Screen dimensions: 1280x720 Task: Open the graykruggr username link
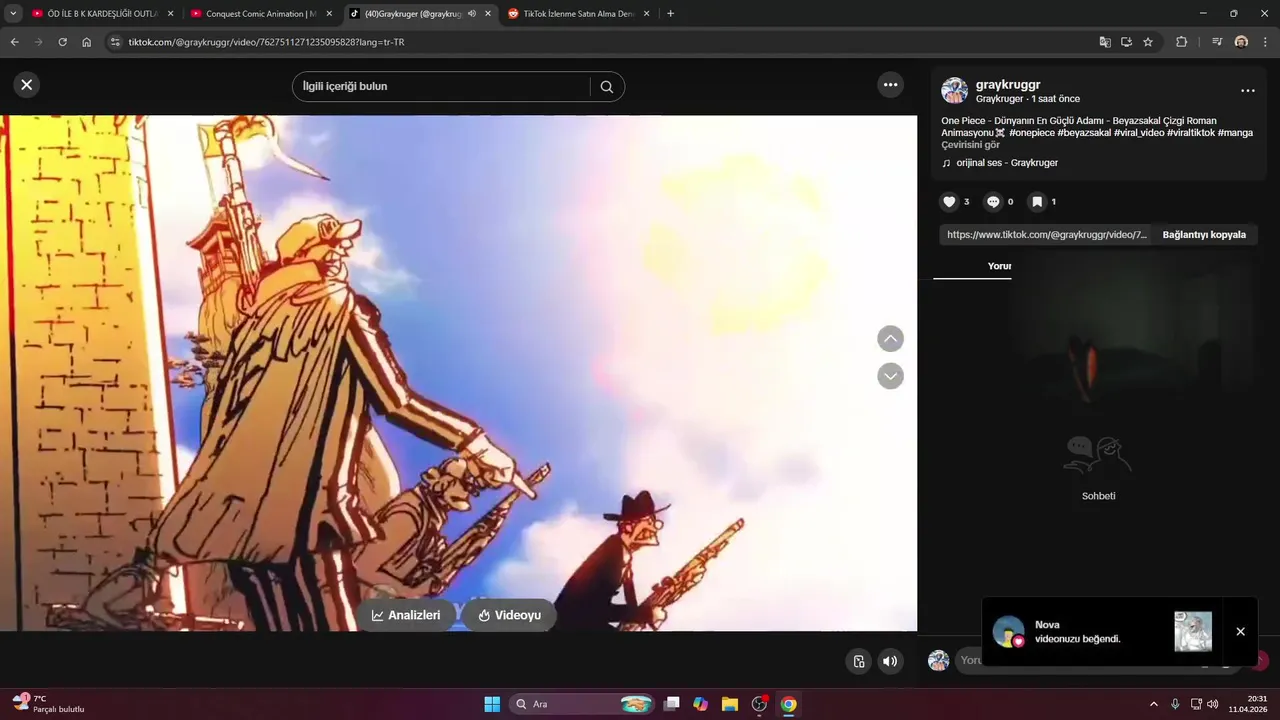[x=1008, y=85]
